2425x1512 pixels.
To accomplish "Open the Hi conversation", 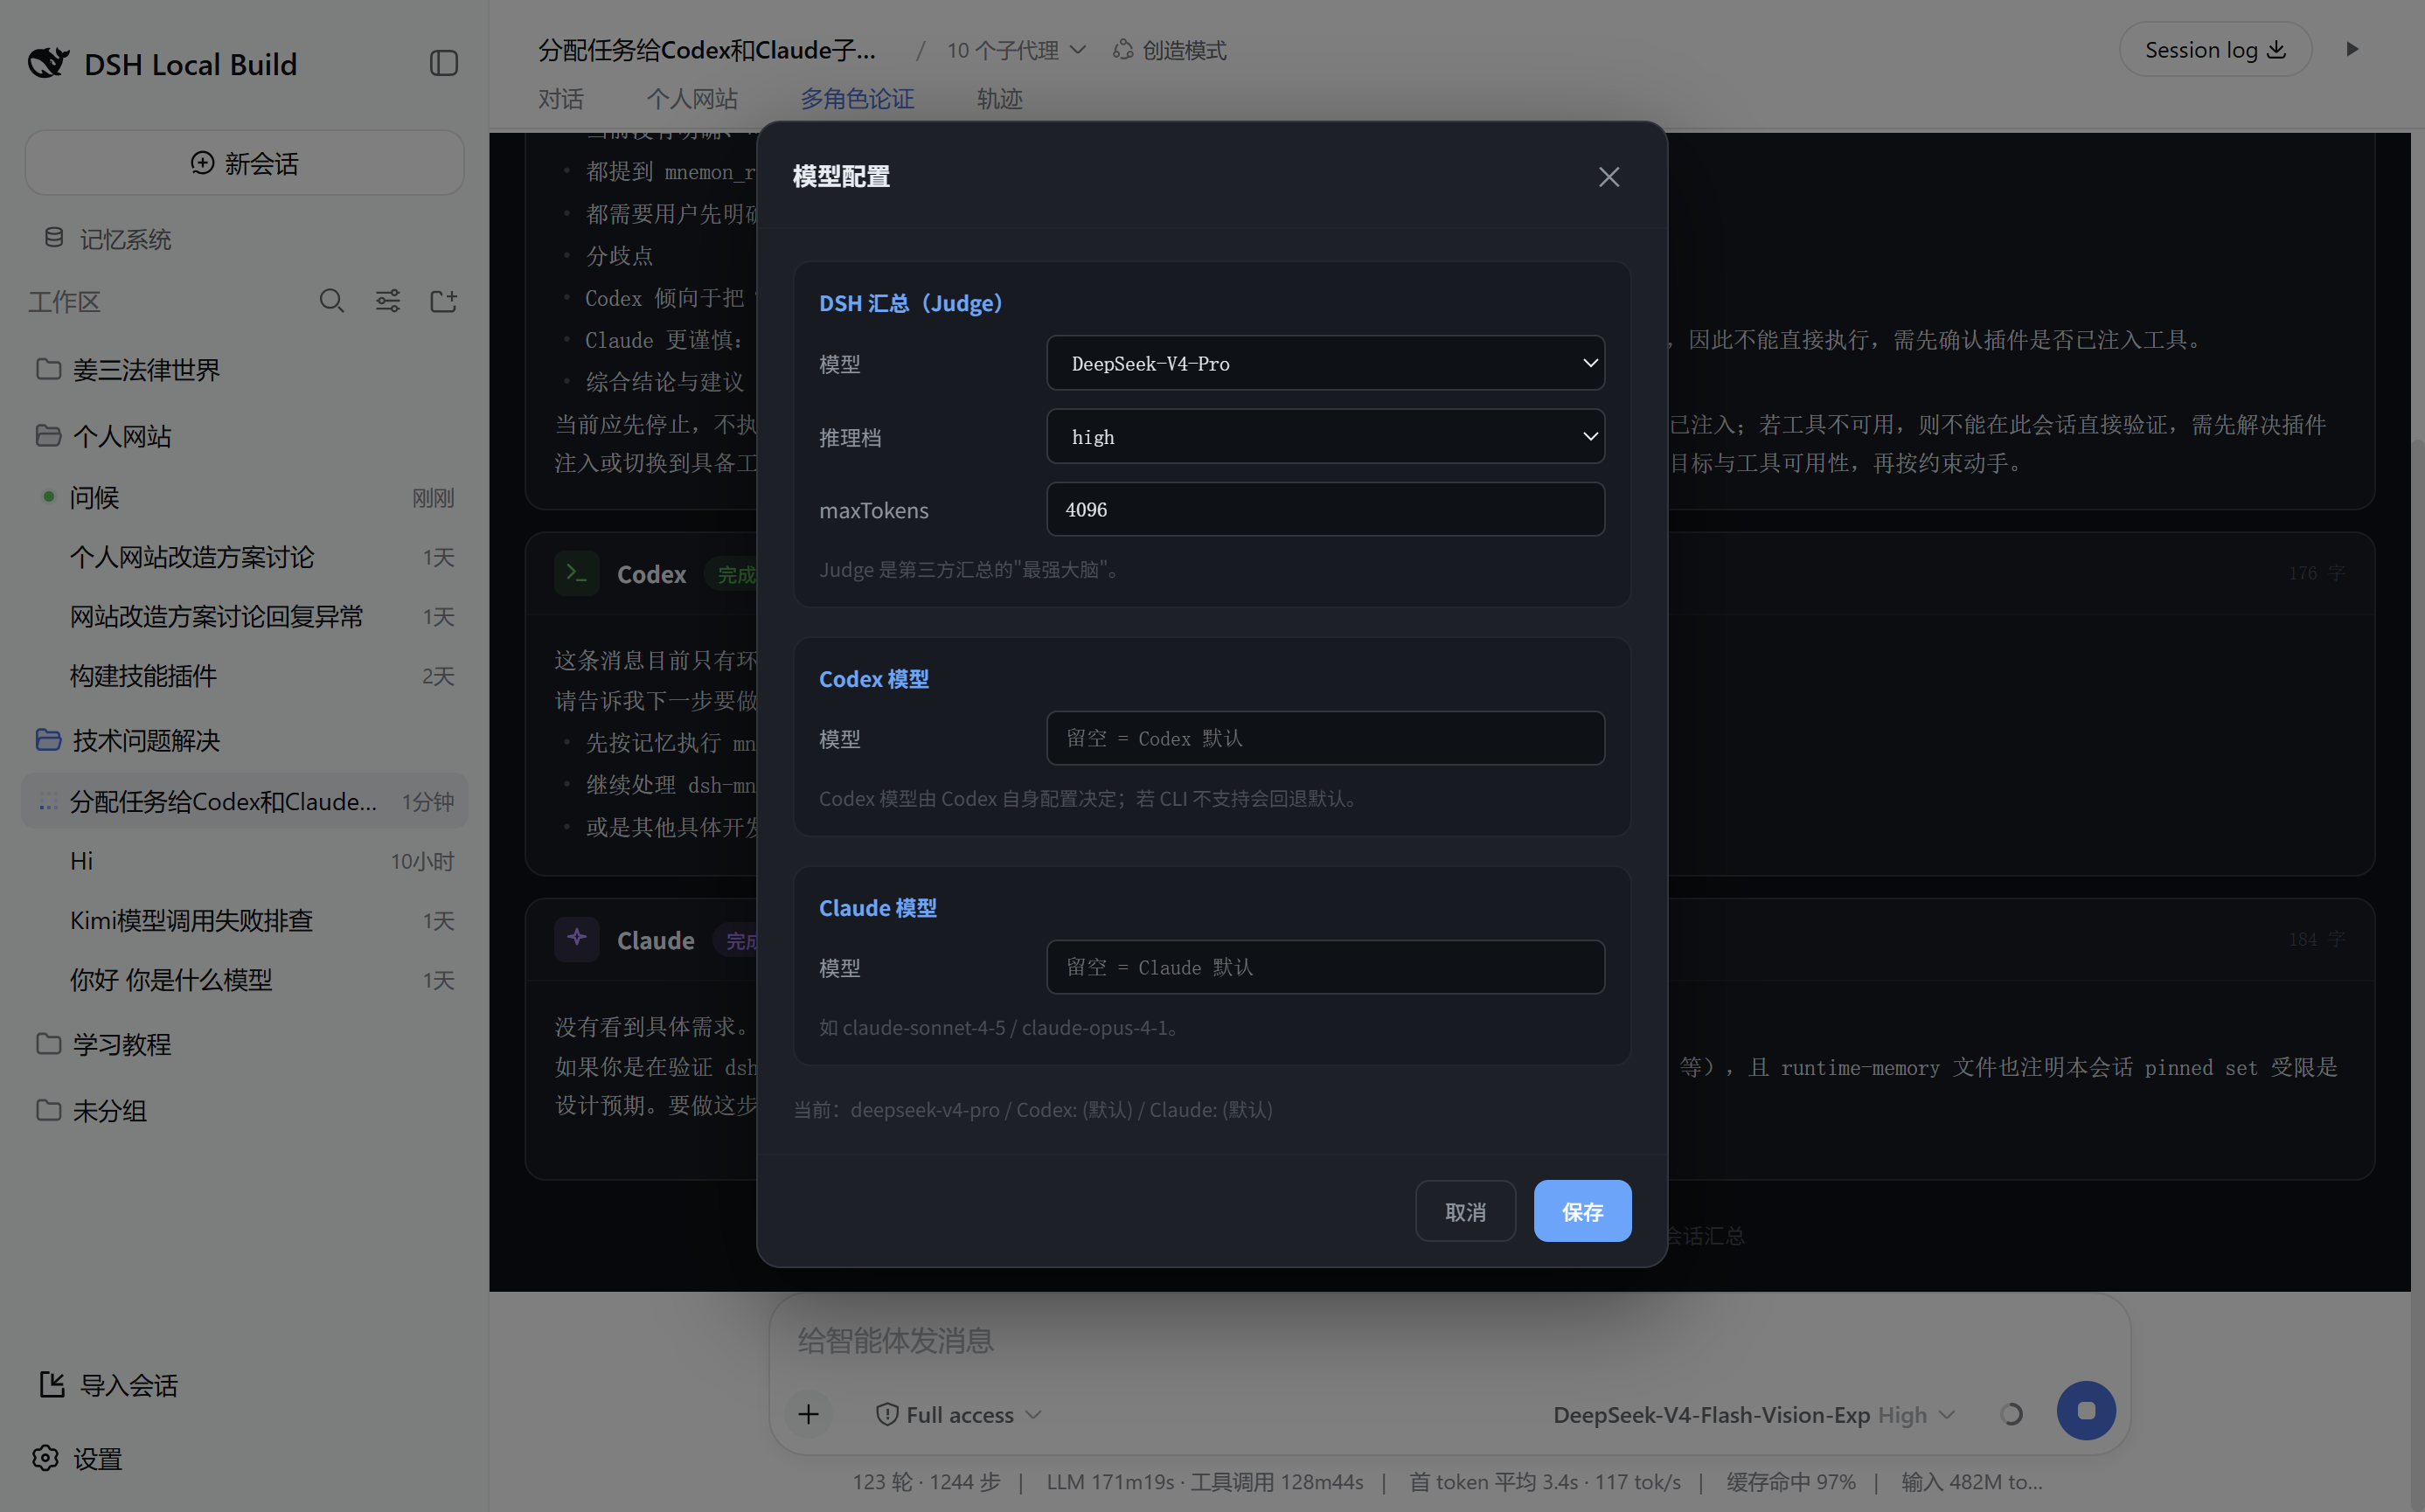I will click(x=245, y=861).
